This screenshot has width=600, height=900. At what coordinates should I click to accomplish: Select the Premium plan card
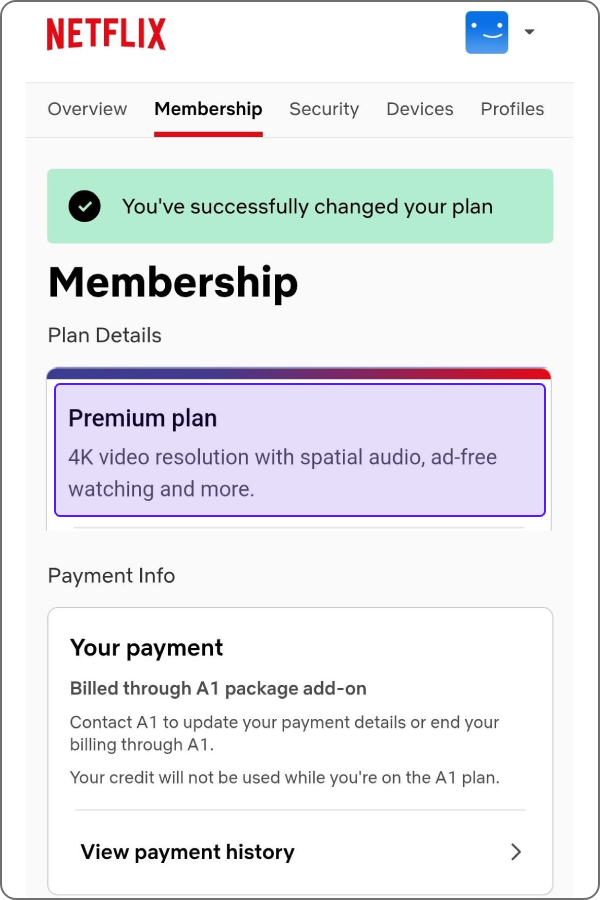300,450
